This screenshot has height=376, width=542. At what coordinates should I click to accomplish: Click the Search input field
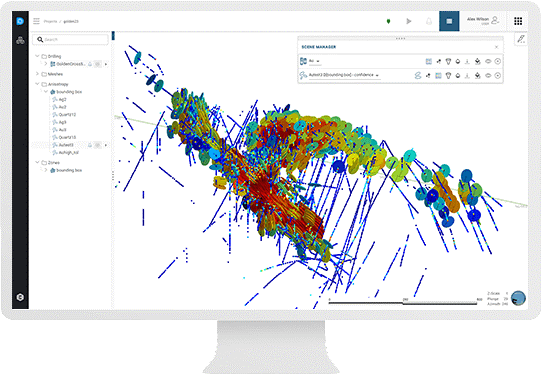click(x=71, y=39)
